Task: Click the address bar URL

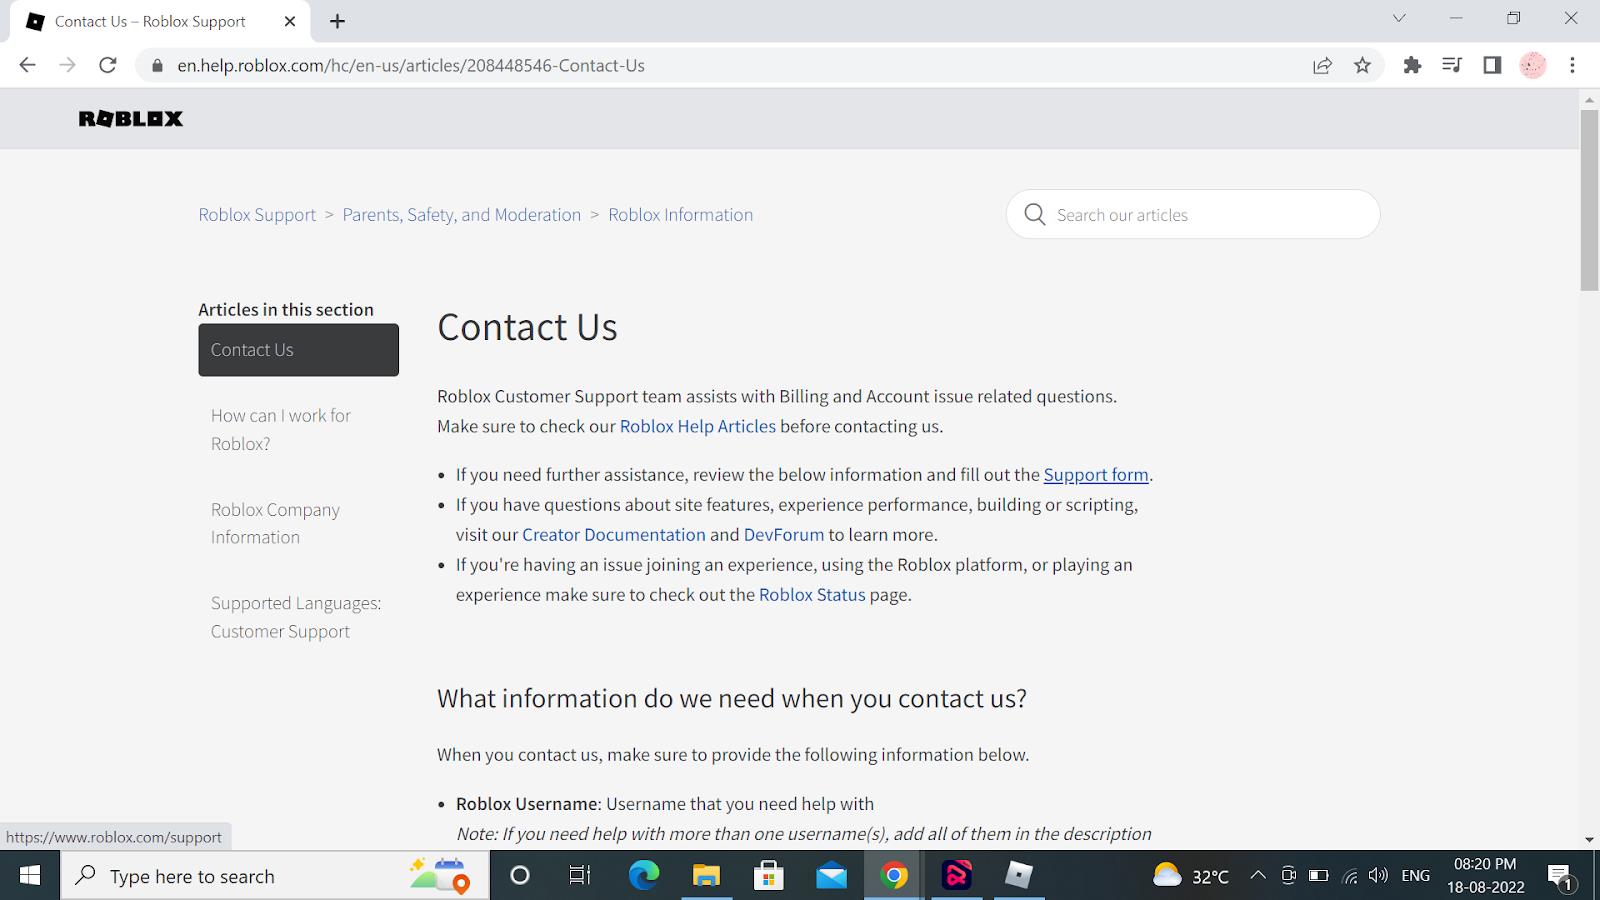Action: (x=411, y=65)
